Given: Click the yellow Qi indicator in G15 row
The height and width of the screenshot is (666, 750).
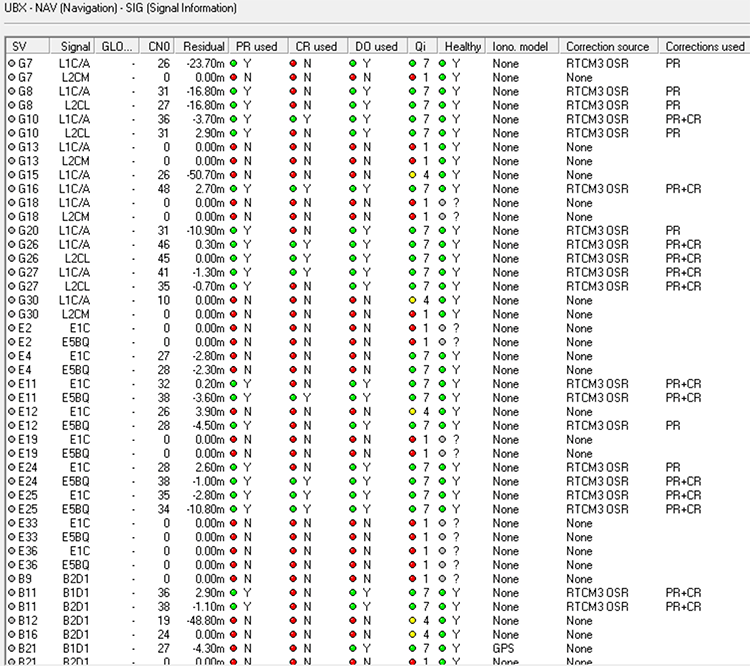Looking at the screenshot, I should [412, 175].
